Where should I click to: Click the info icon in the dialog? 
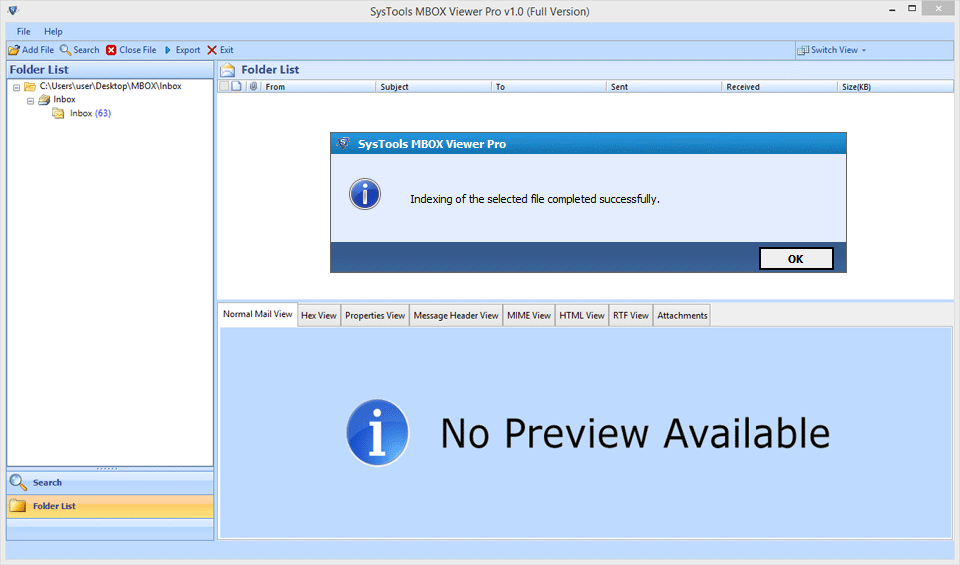pyautogui.click(x=365, y=195)
